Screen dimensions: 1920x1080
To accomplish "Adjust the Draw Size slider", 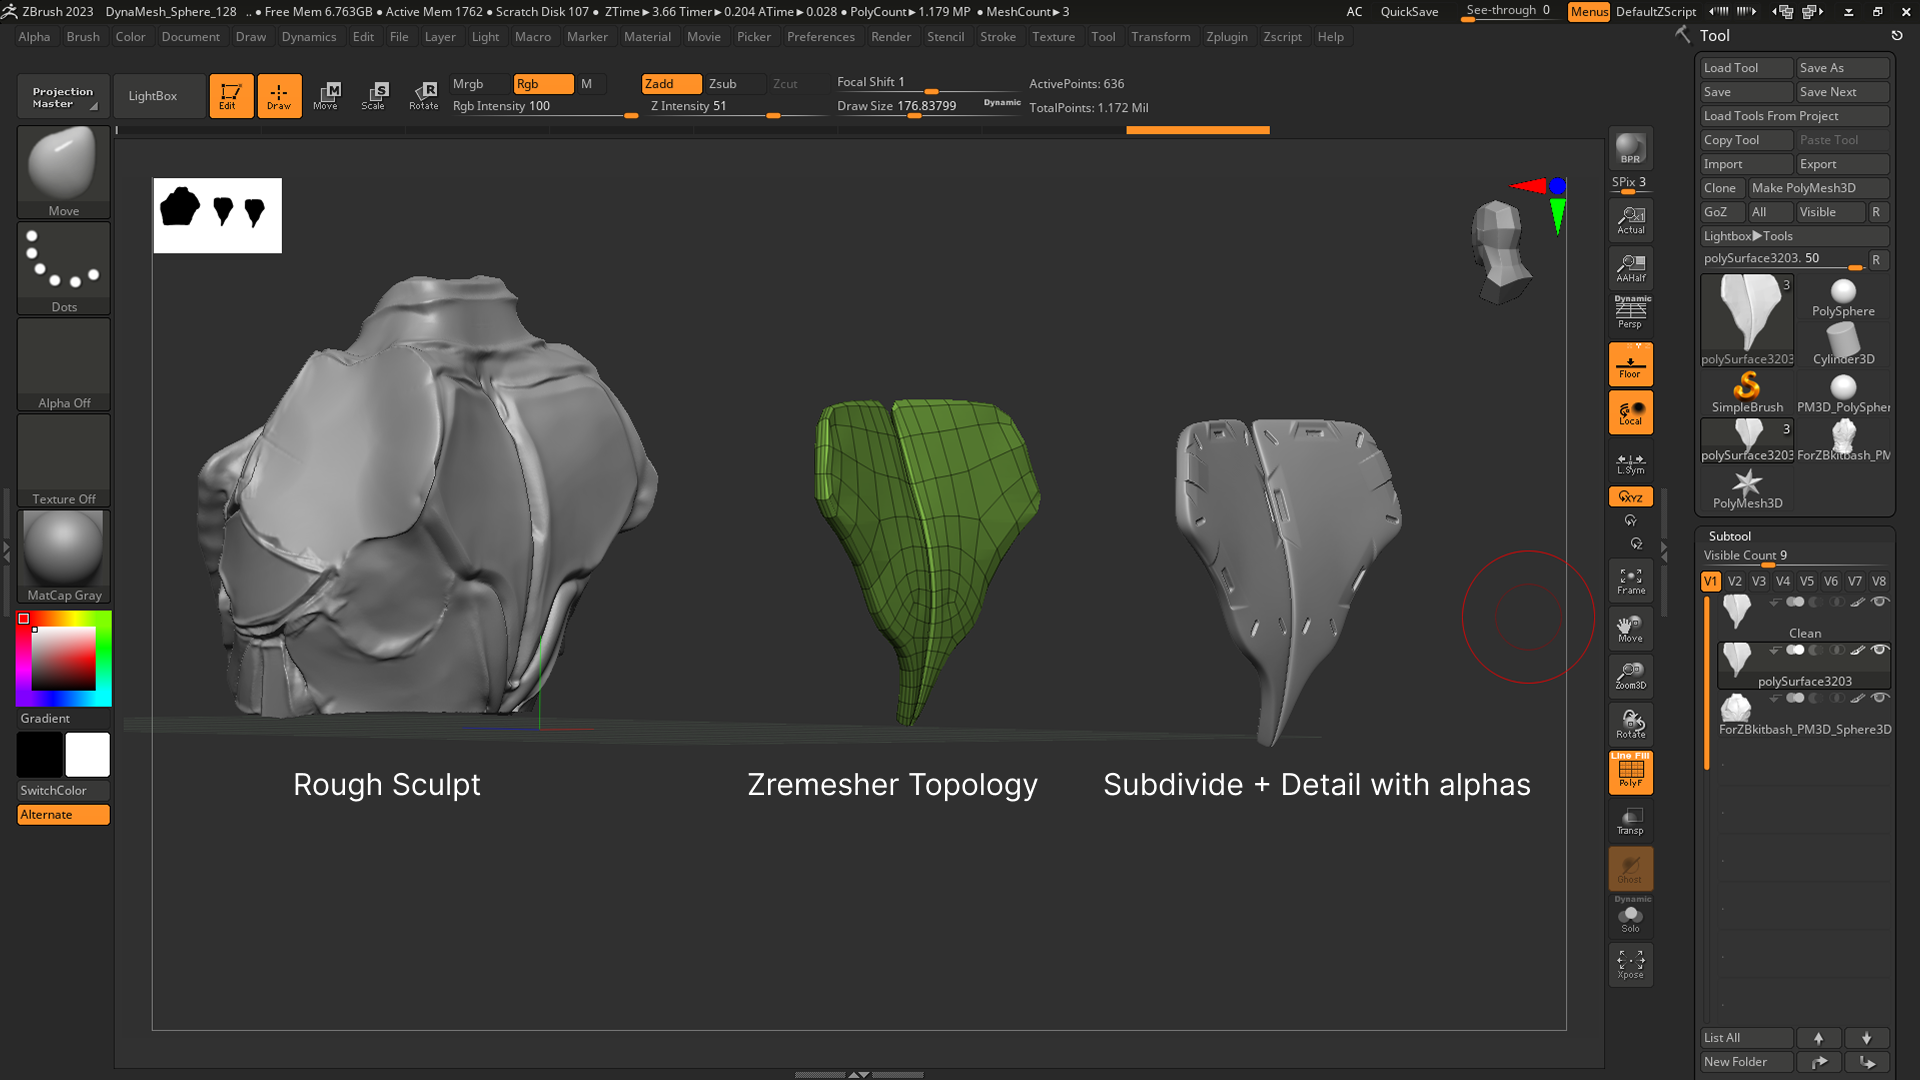I will click(x=914, y=115).
